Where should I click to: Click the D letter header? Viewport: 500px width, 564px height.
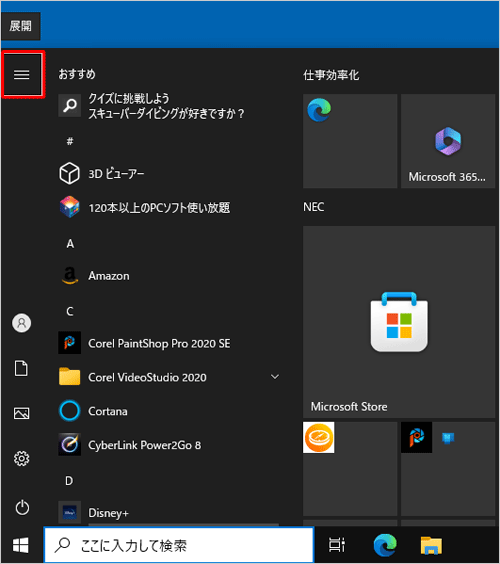[x=69, y=481]
